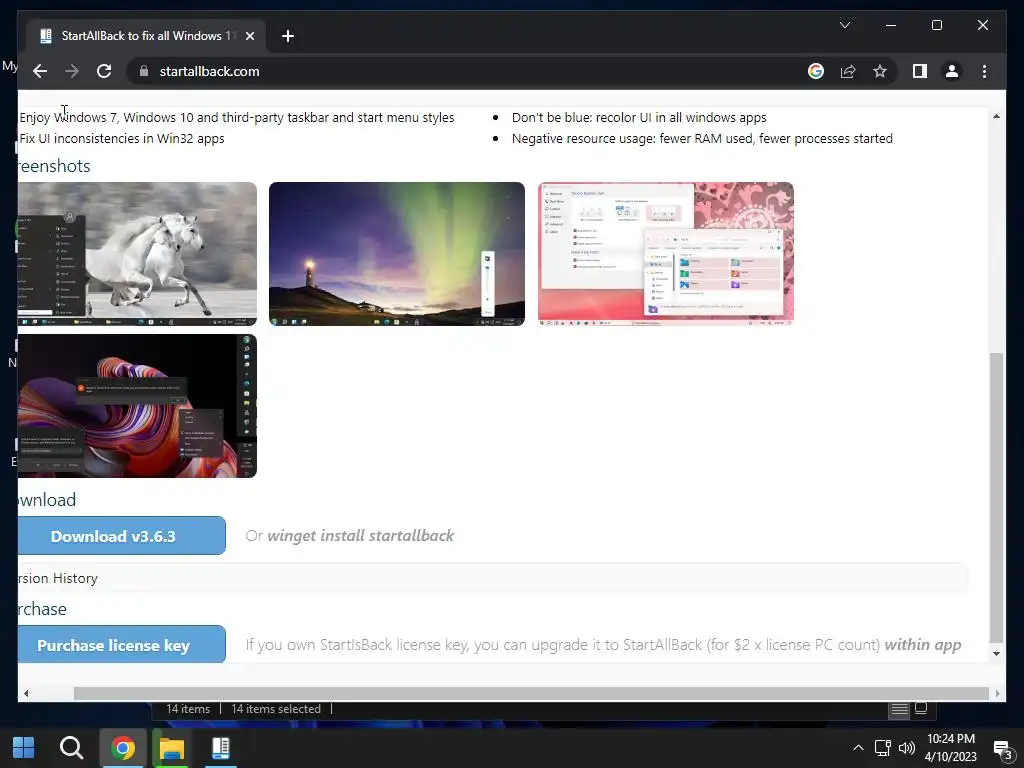Bookmark this tab with the star icon
The height and width of the screenshot is (768, 1024).
[880, 71]
